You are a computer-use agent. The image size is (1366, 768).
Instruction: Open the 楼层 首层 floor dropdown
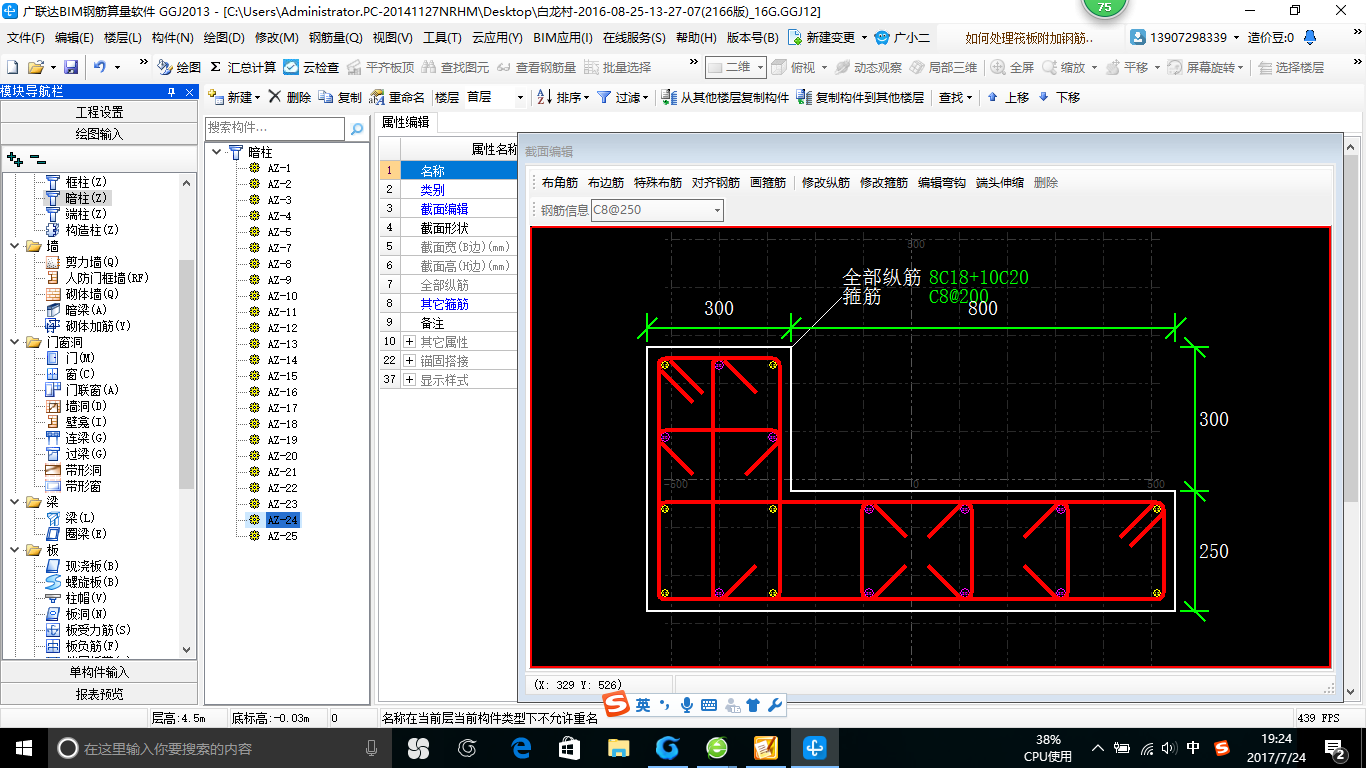(x=520, y=97)
